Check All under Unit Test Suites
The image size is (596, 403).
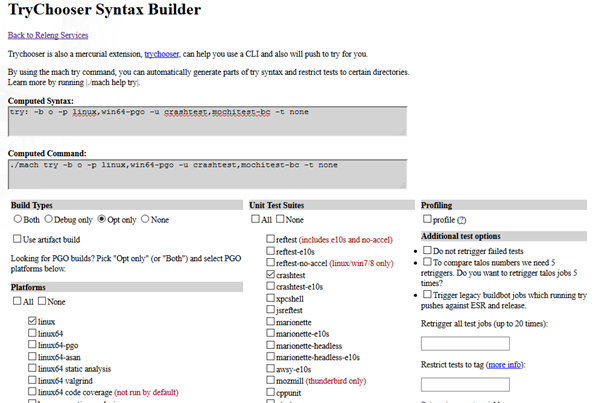click(255, 219)
